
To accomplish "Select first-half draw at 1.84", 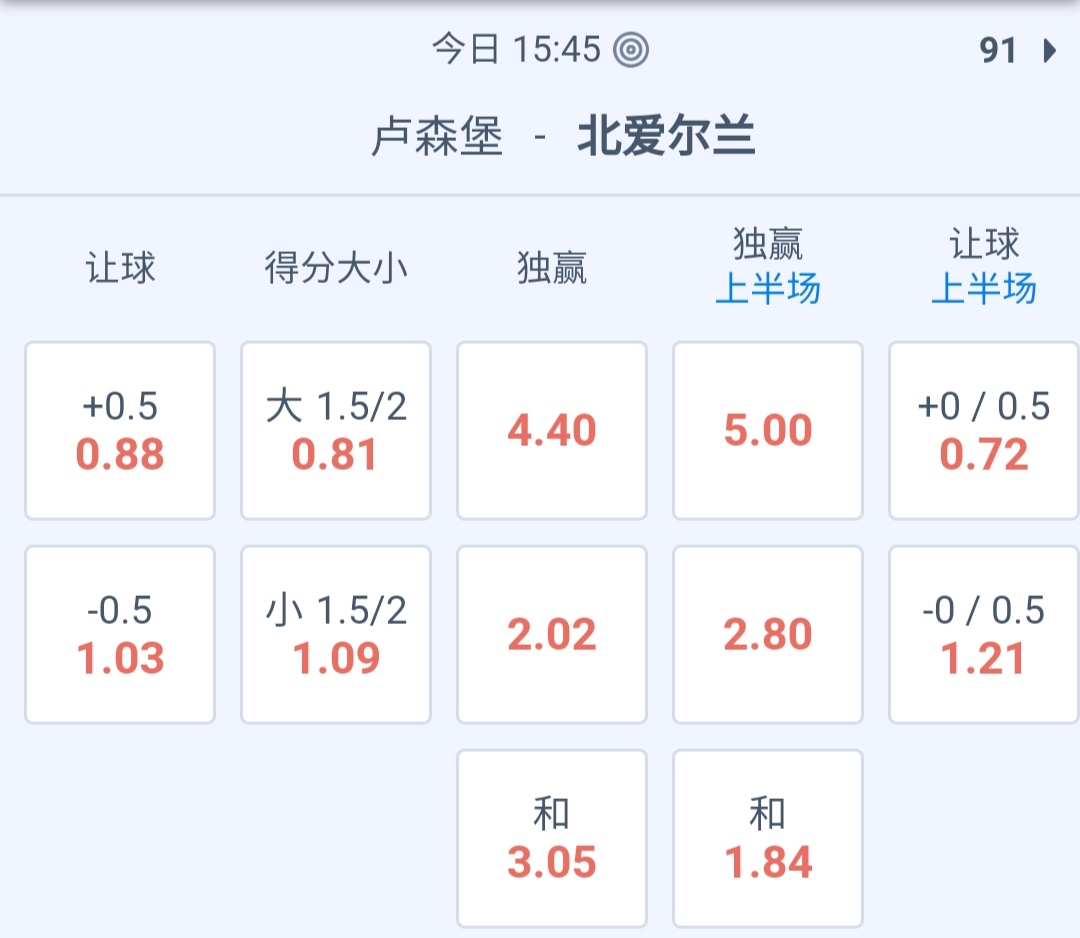I will tap(768, 839).
